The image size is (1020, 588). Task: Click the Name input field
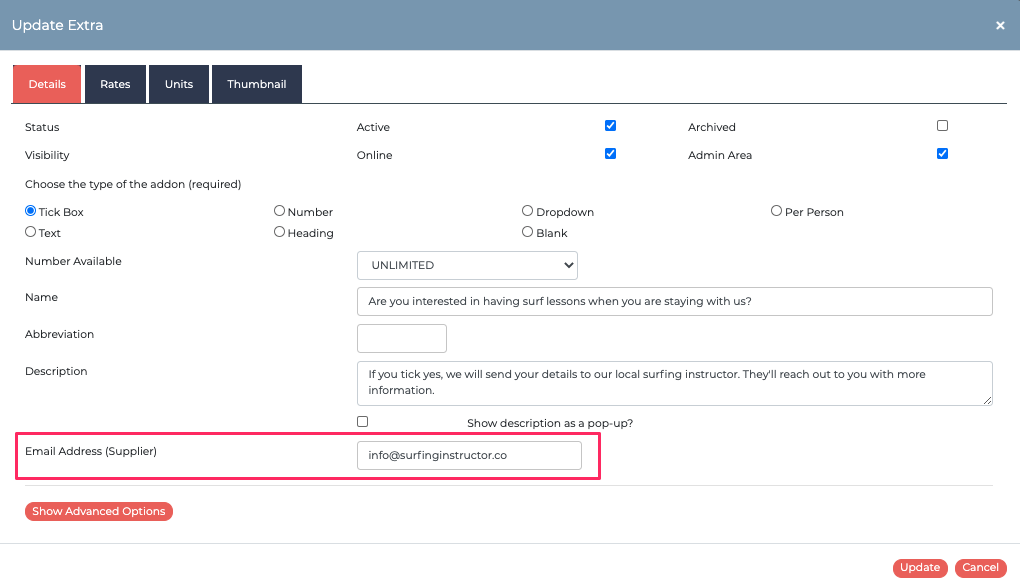[x=675, y=302]
